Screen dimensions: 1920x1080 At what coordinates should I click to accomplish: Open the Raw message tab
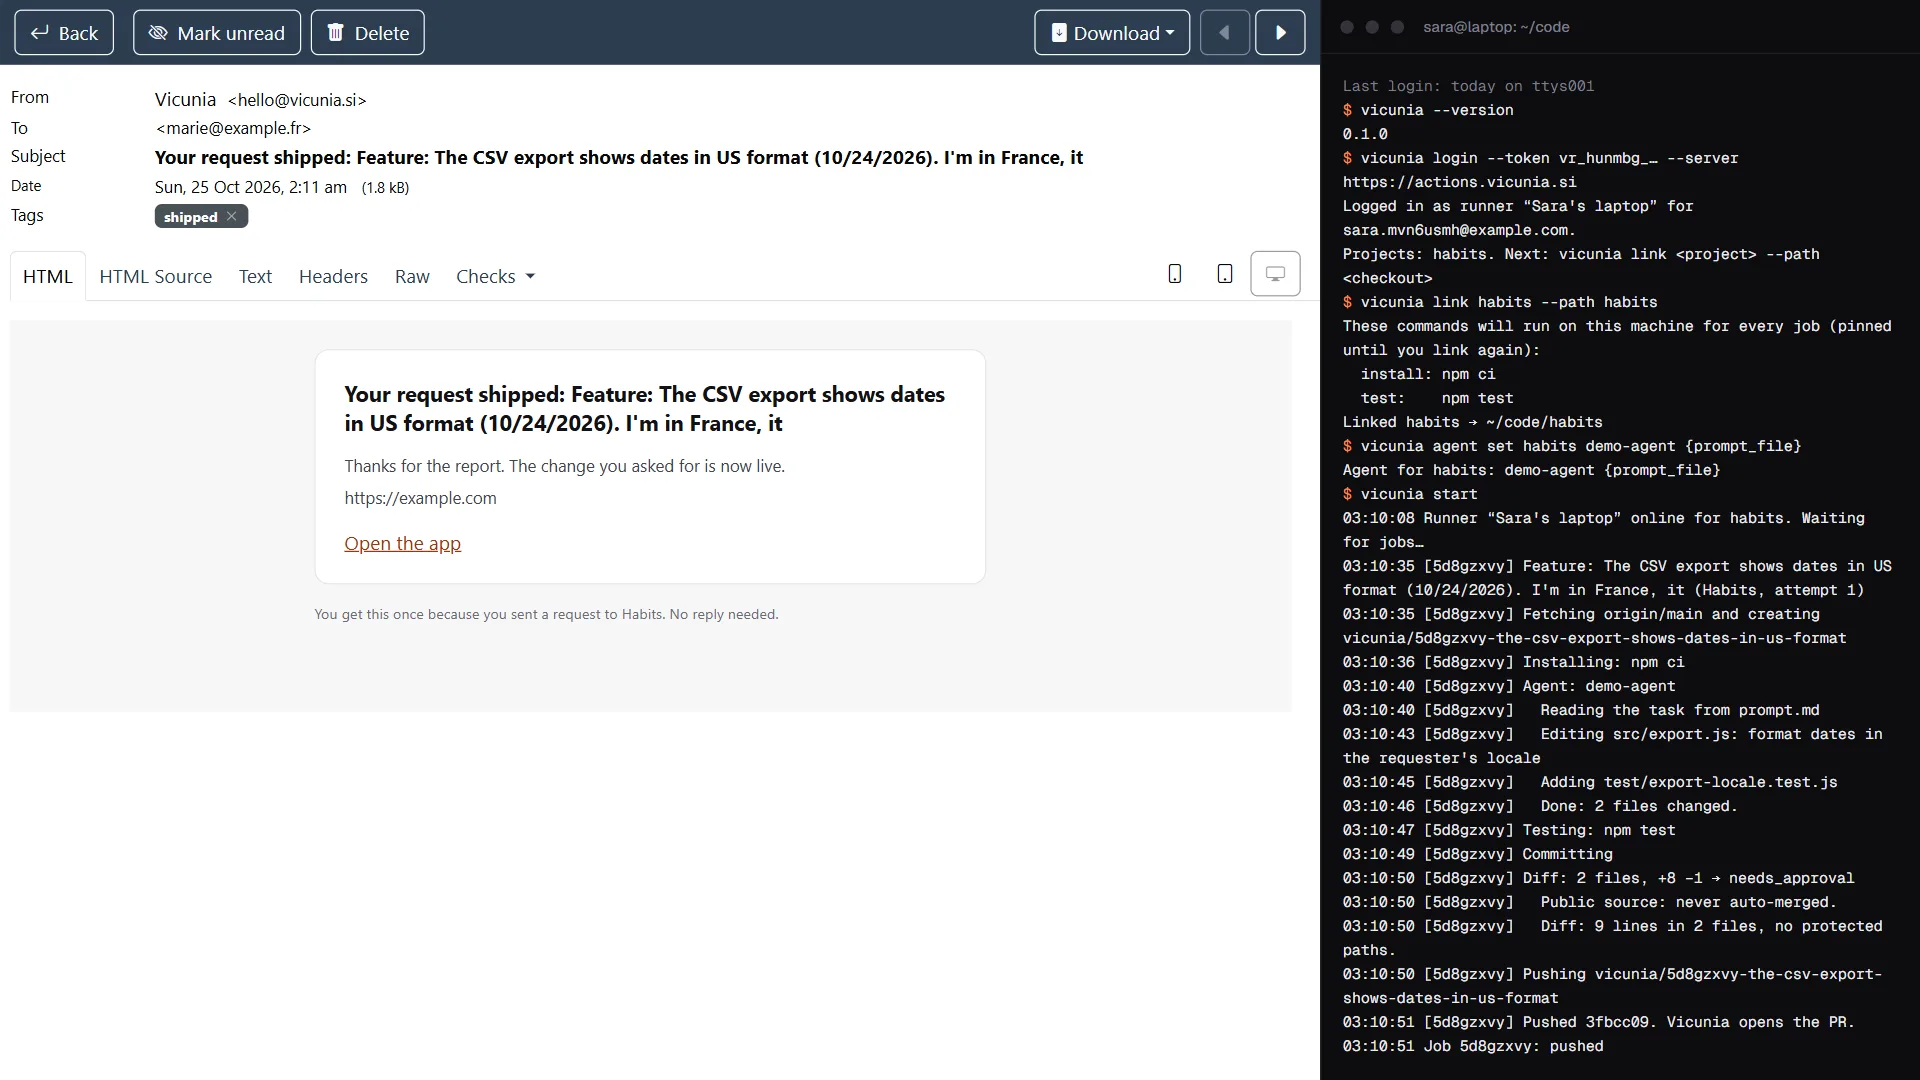pyautogui.click(x=412, y=277)
